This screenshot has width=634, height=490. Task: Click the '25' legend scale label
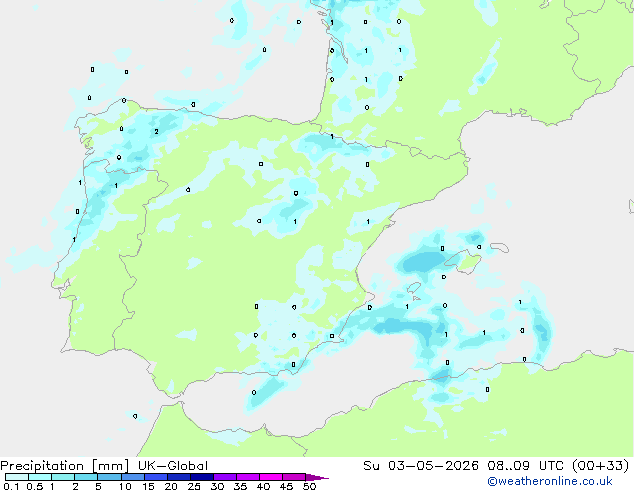194,486
